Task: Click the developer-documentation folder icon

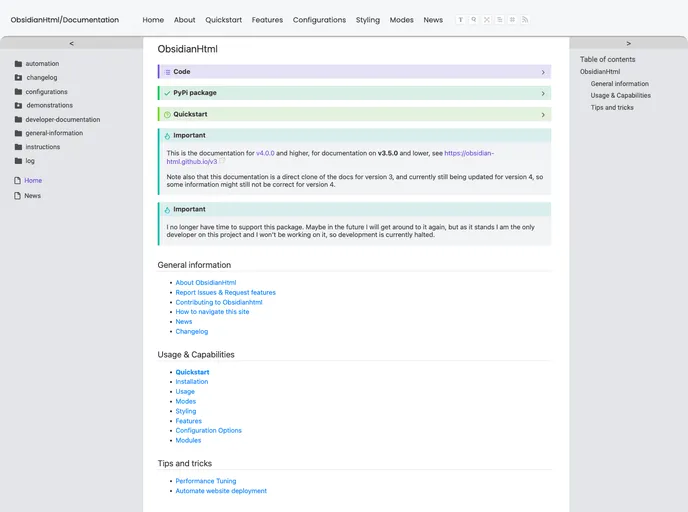Action: click(18, 119)
